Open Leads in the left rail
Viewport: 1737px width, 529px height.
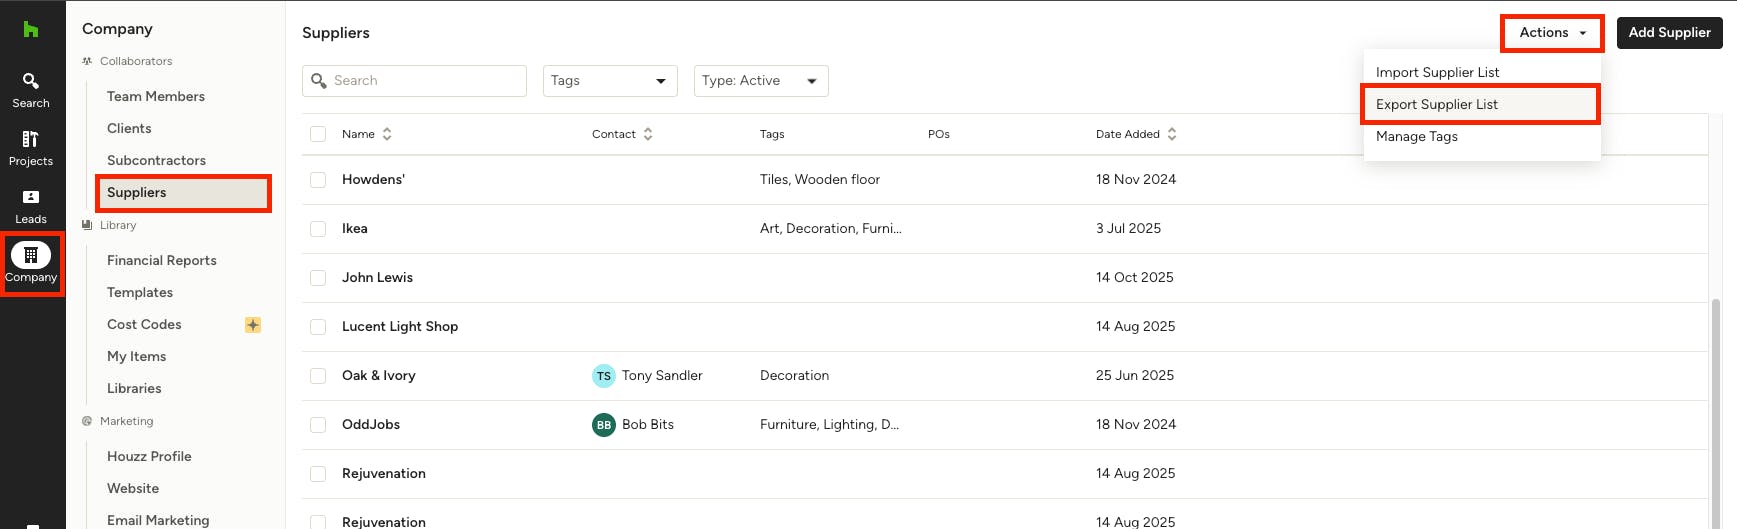tap(31, 206)
